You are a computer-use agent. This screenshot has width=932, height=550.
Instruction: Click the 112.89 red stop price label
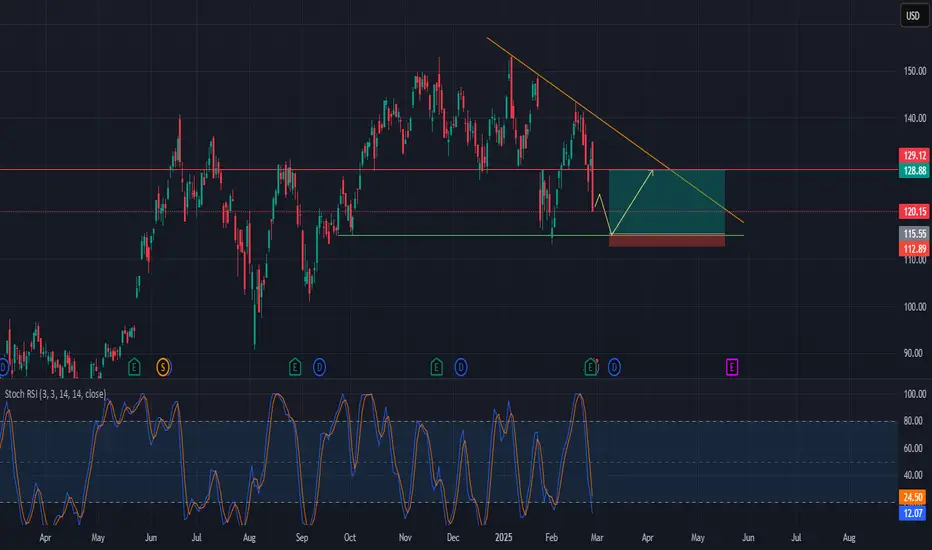(914, 249)
